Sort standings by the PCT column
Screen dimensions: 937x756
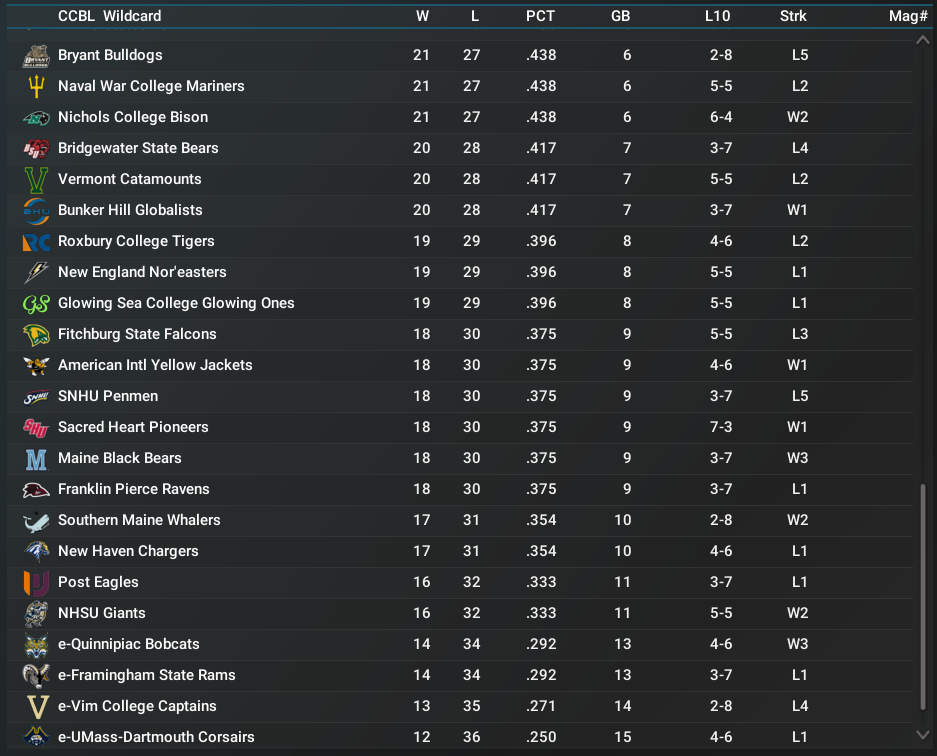[x=540, y=16]
